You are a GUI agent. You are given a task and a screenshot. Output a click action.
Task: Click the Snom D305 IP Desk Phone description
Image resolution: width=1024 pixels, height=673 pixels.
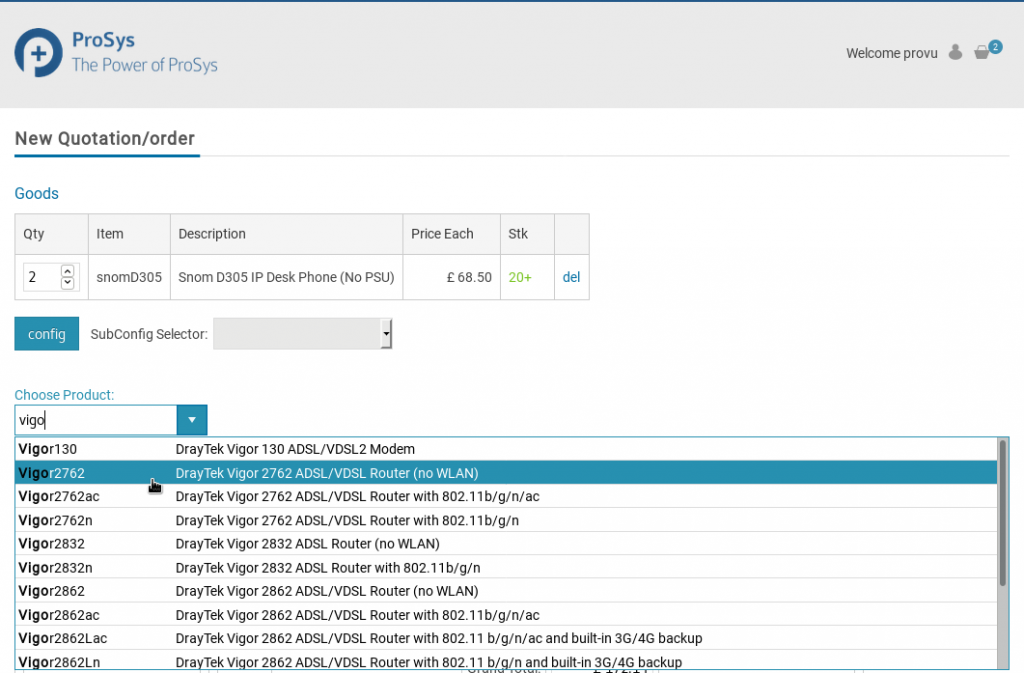286,277
